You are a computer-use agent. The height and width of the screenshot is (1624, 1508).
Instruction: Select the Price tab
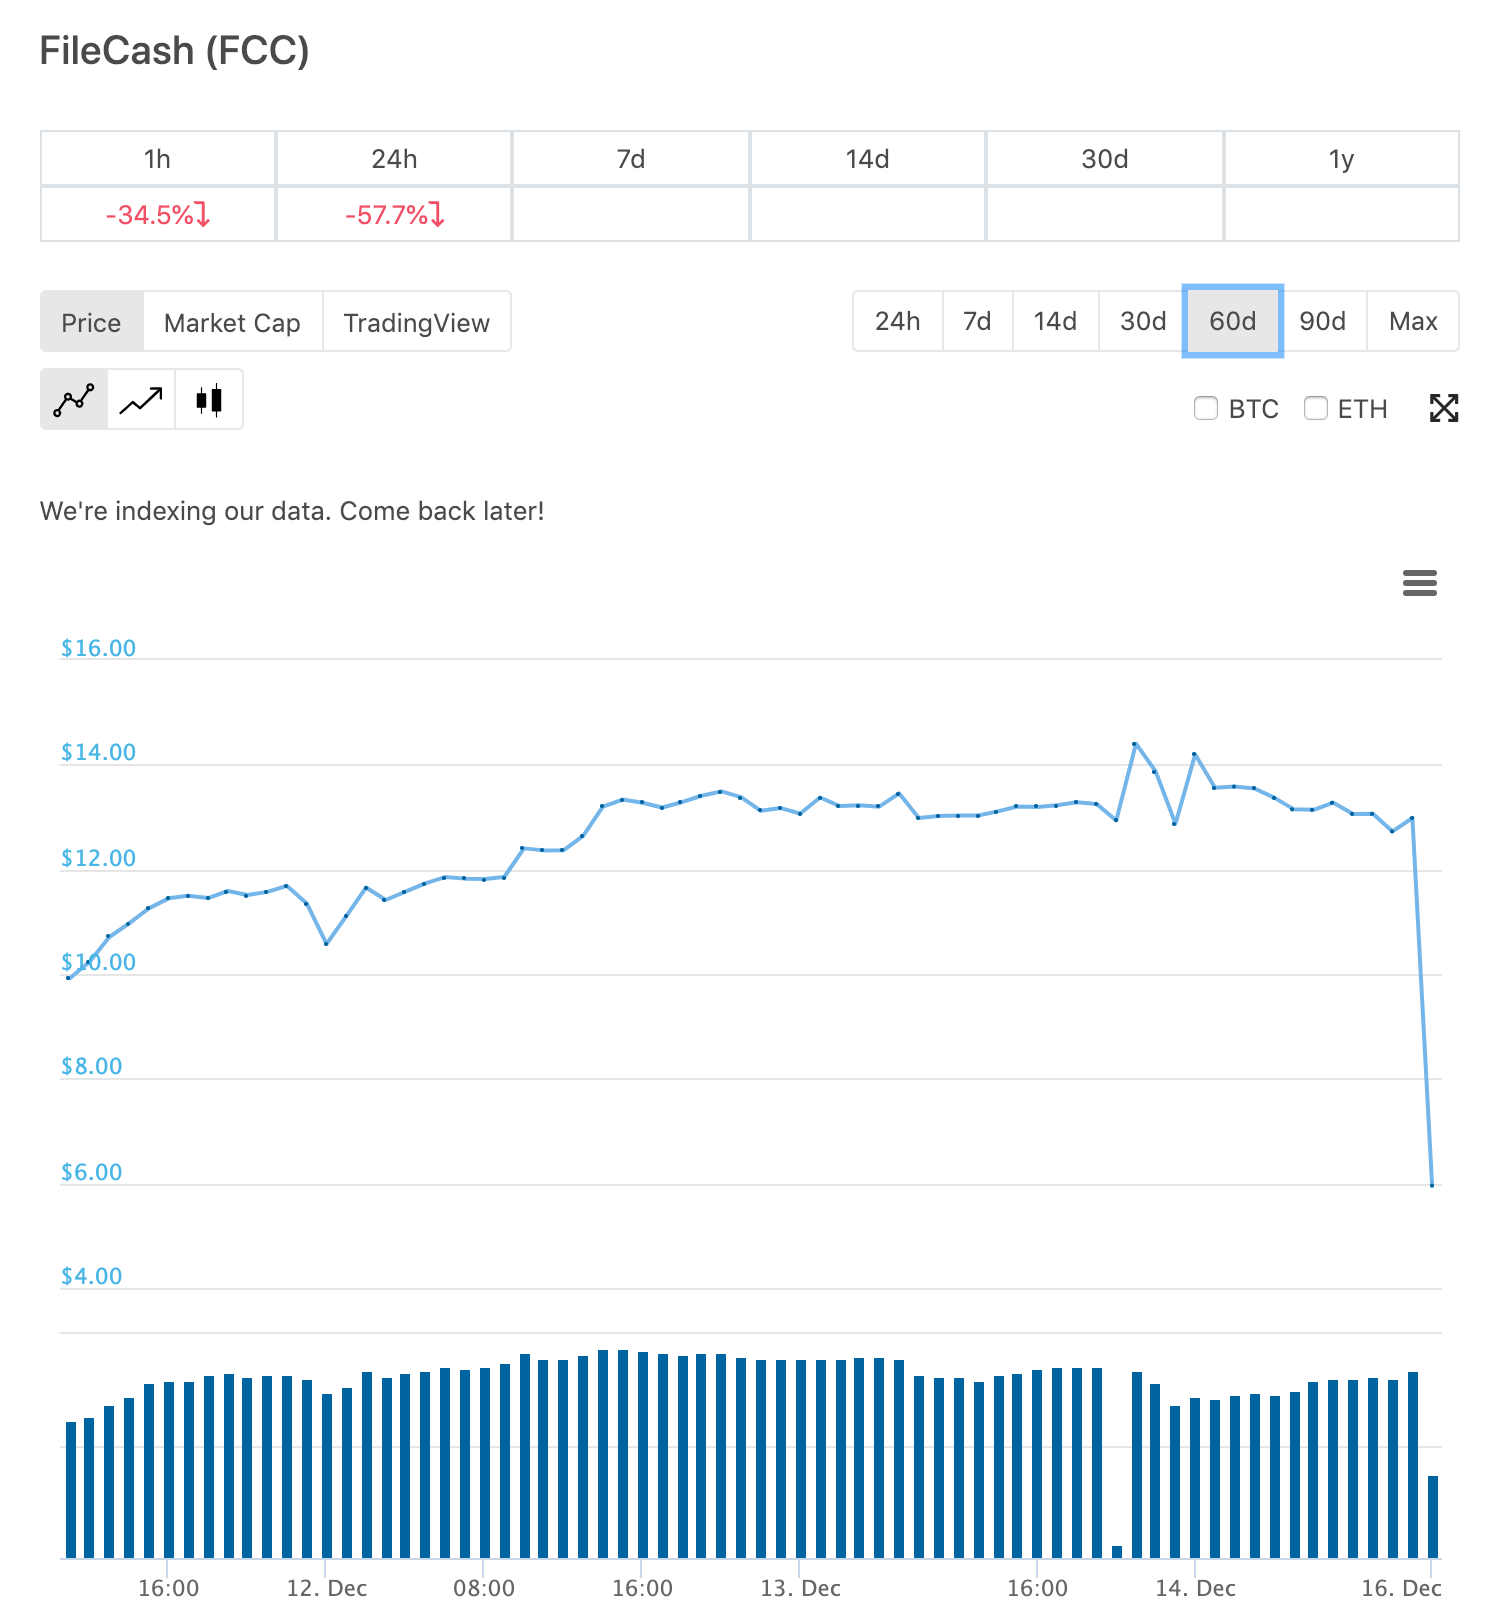pos(91,322)
